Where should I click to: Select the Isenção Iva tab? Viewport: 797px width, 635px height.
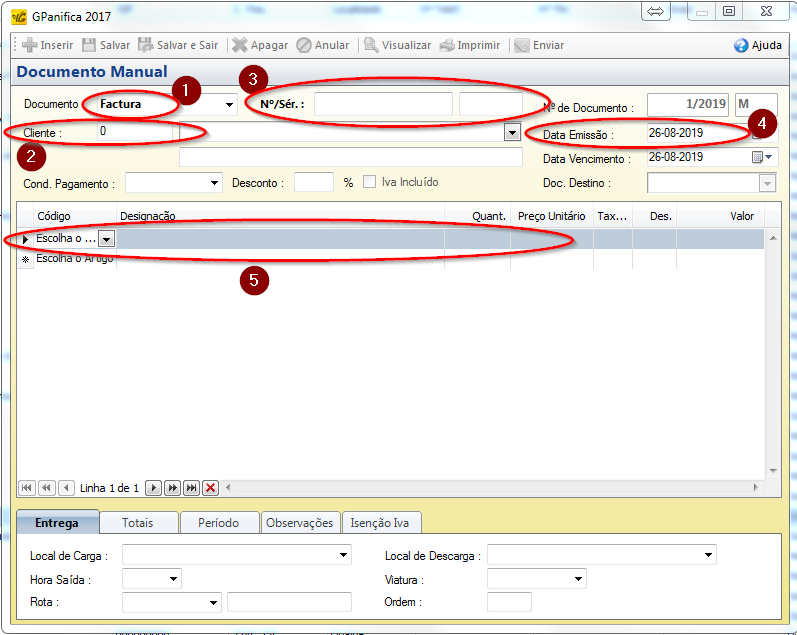[x=381, y=523]
